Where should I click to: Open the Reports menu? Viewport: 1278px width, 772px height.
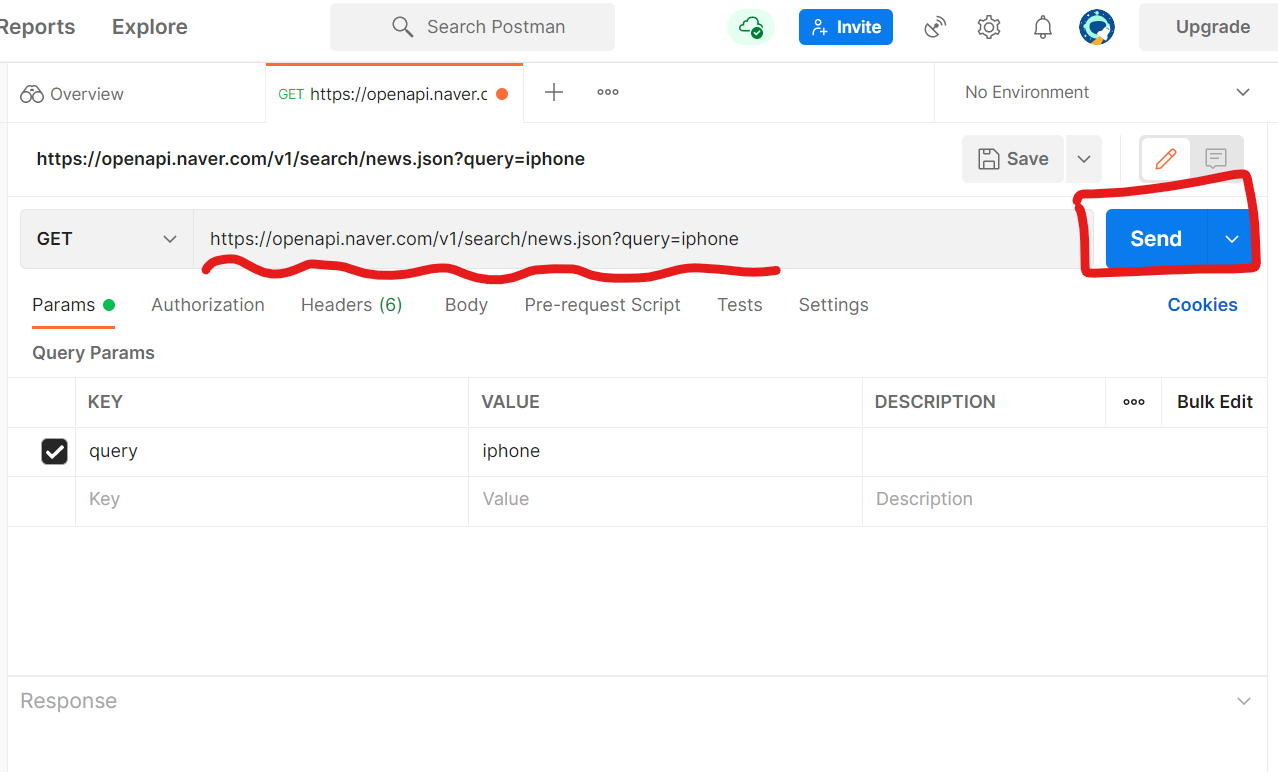click(36, 27)
